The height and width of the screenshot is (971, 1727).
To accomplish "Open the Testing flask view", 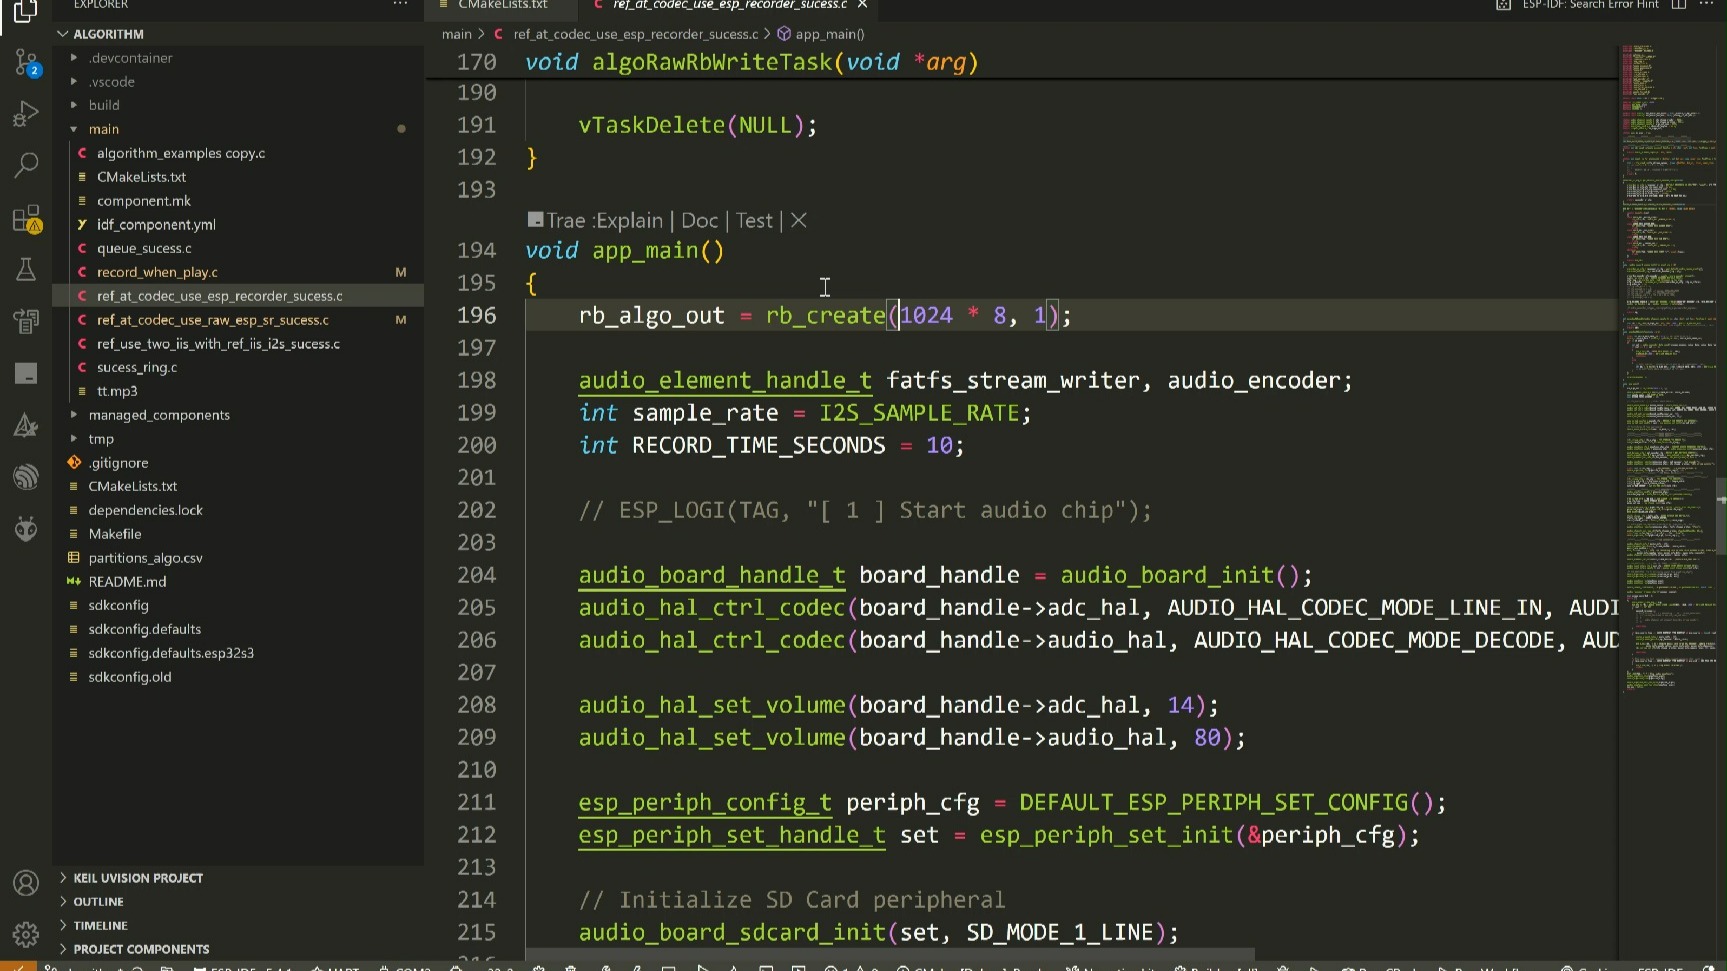I will 26,269.
